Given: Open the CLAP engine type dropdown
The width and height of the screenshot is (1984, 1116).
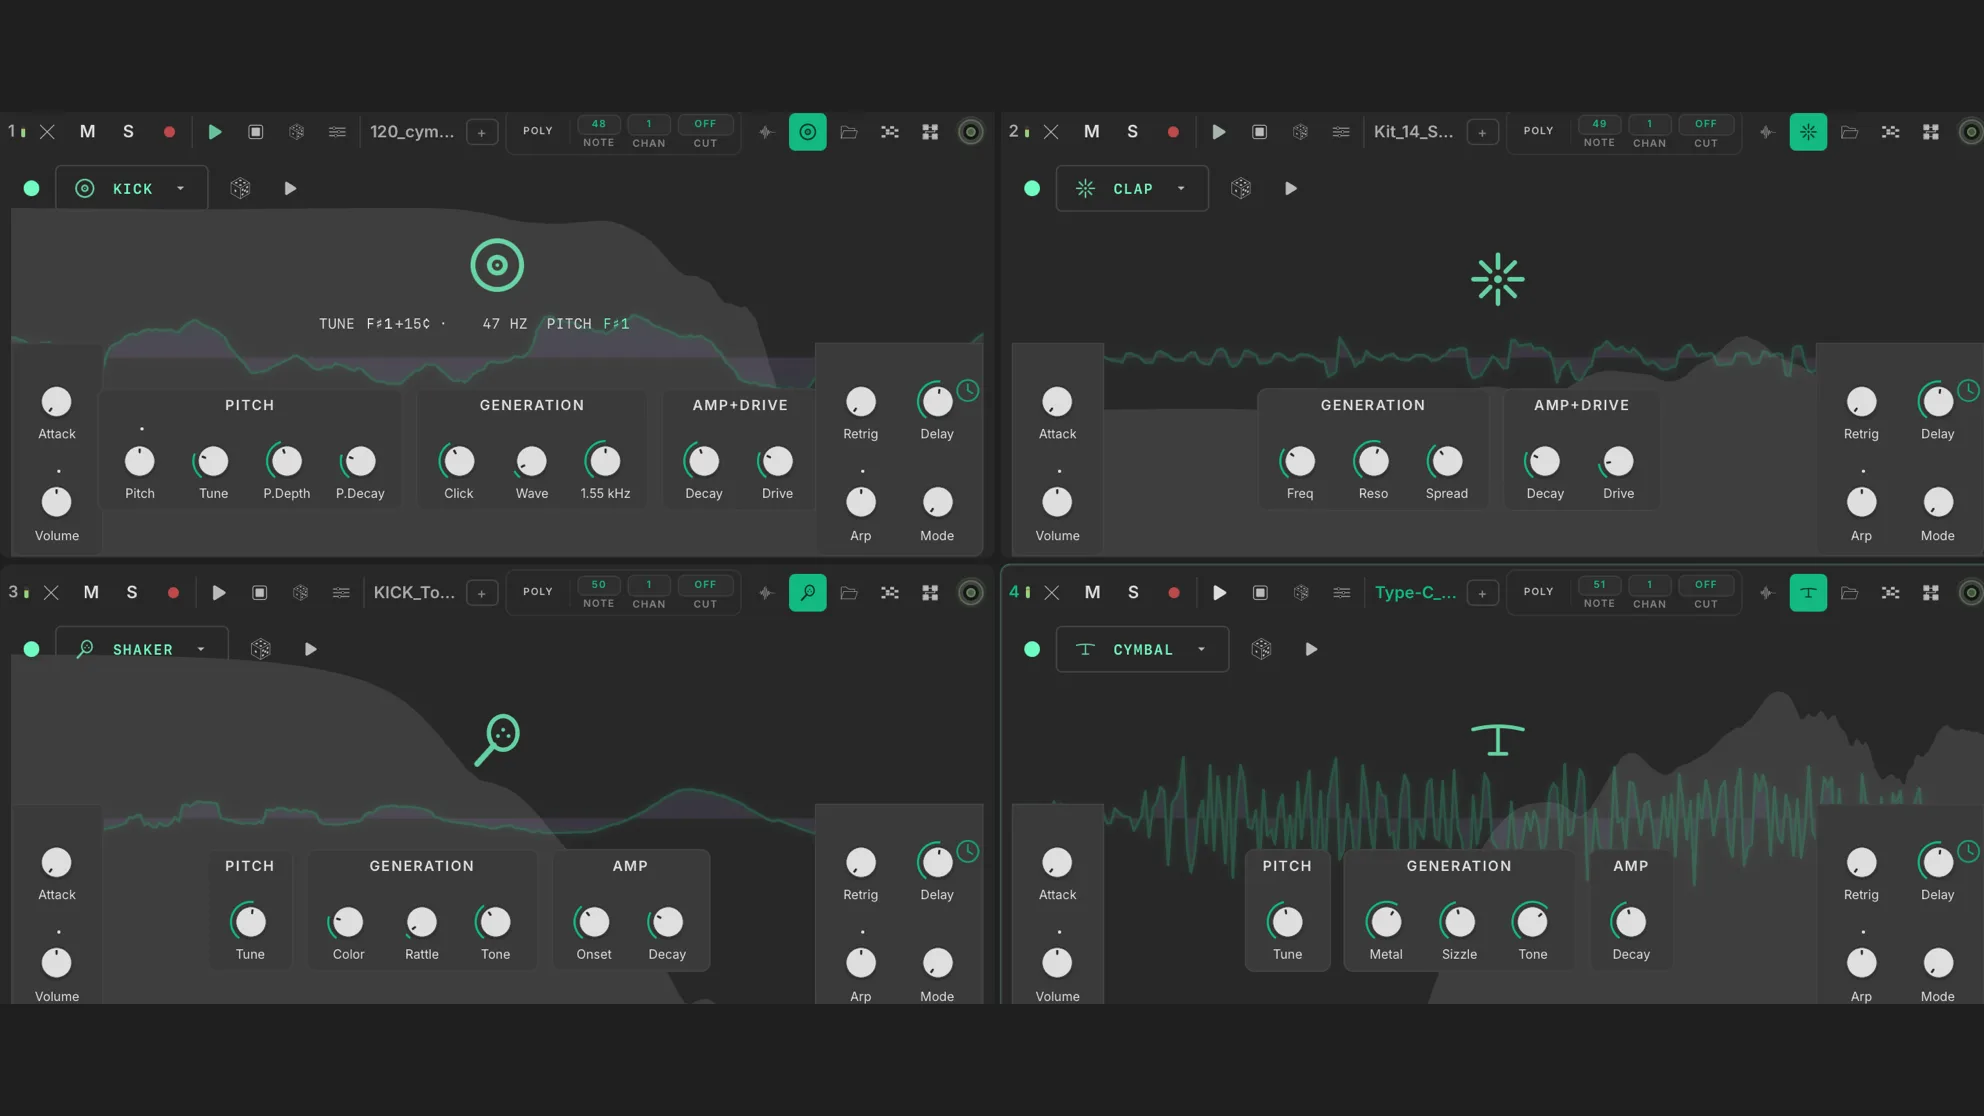Looking at the screenshot, I should (1132, 188).
